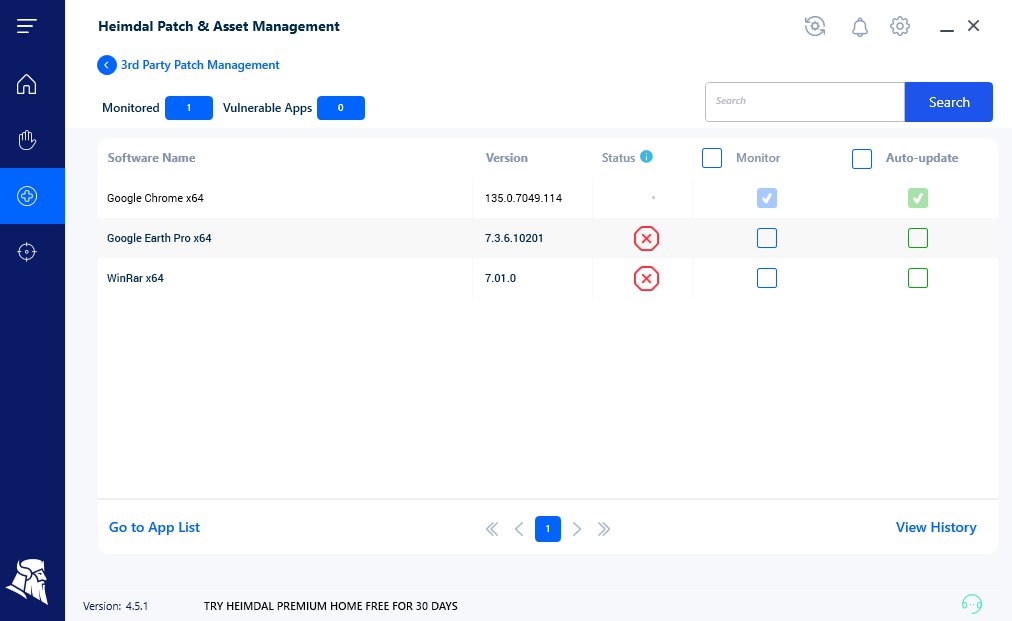Viewport: 1012px width, 621px height.
Task: Open the Go to App List link
Action: pyautogui.click(x=154, y=527)
